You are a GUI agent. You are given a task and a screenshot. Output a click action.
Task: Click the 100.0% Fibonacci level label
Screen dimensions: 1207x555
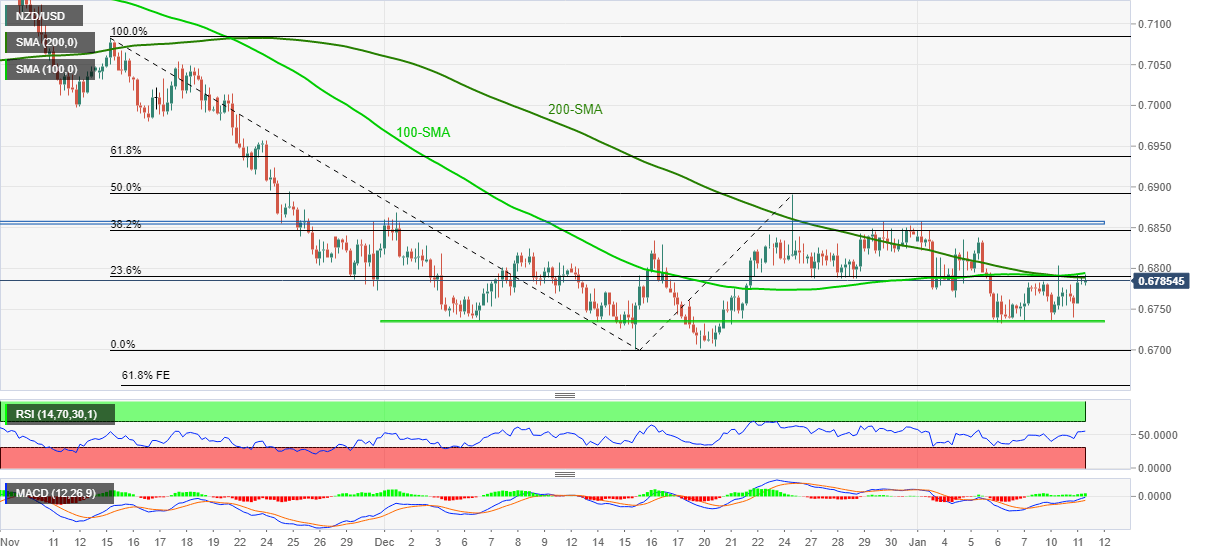pyautogui.click(x=128, y=32)
